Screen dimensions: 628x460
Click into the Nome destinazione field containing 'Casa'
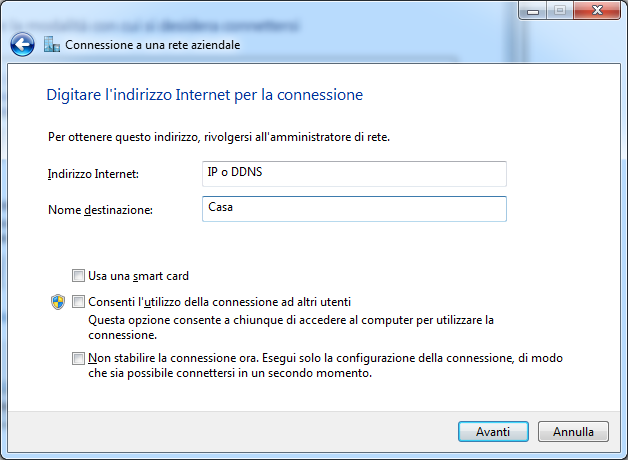354,209
